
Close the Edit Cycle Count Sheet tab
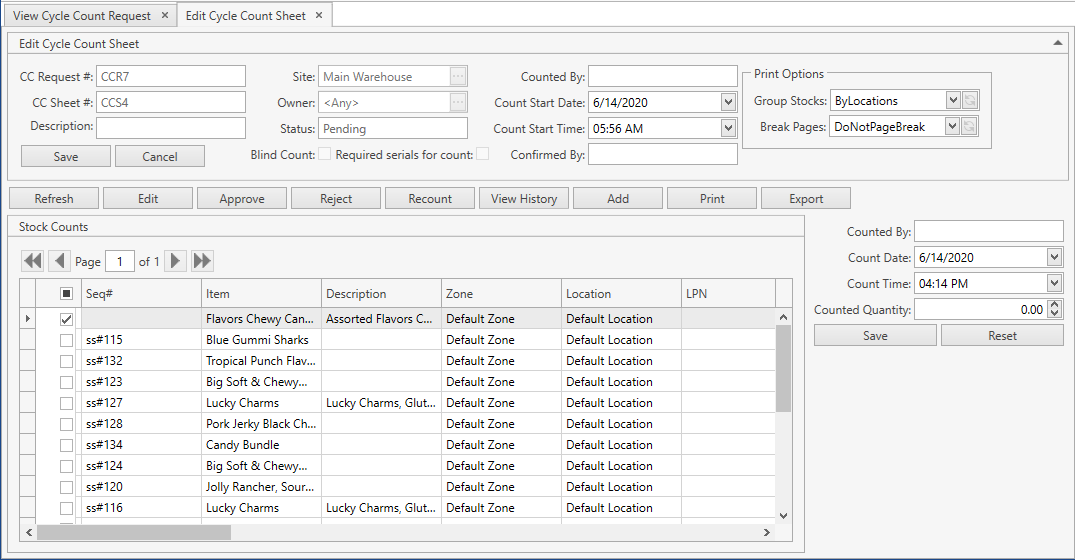pyautogui.click(x=319, y=16)
